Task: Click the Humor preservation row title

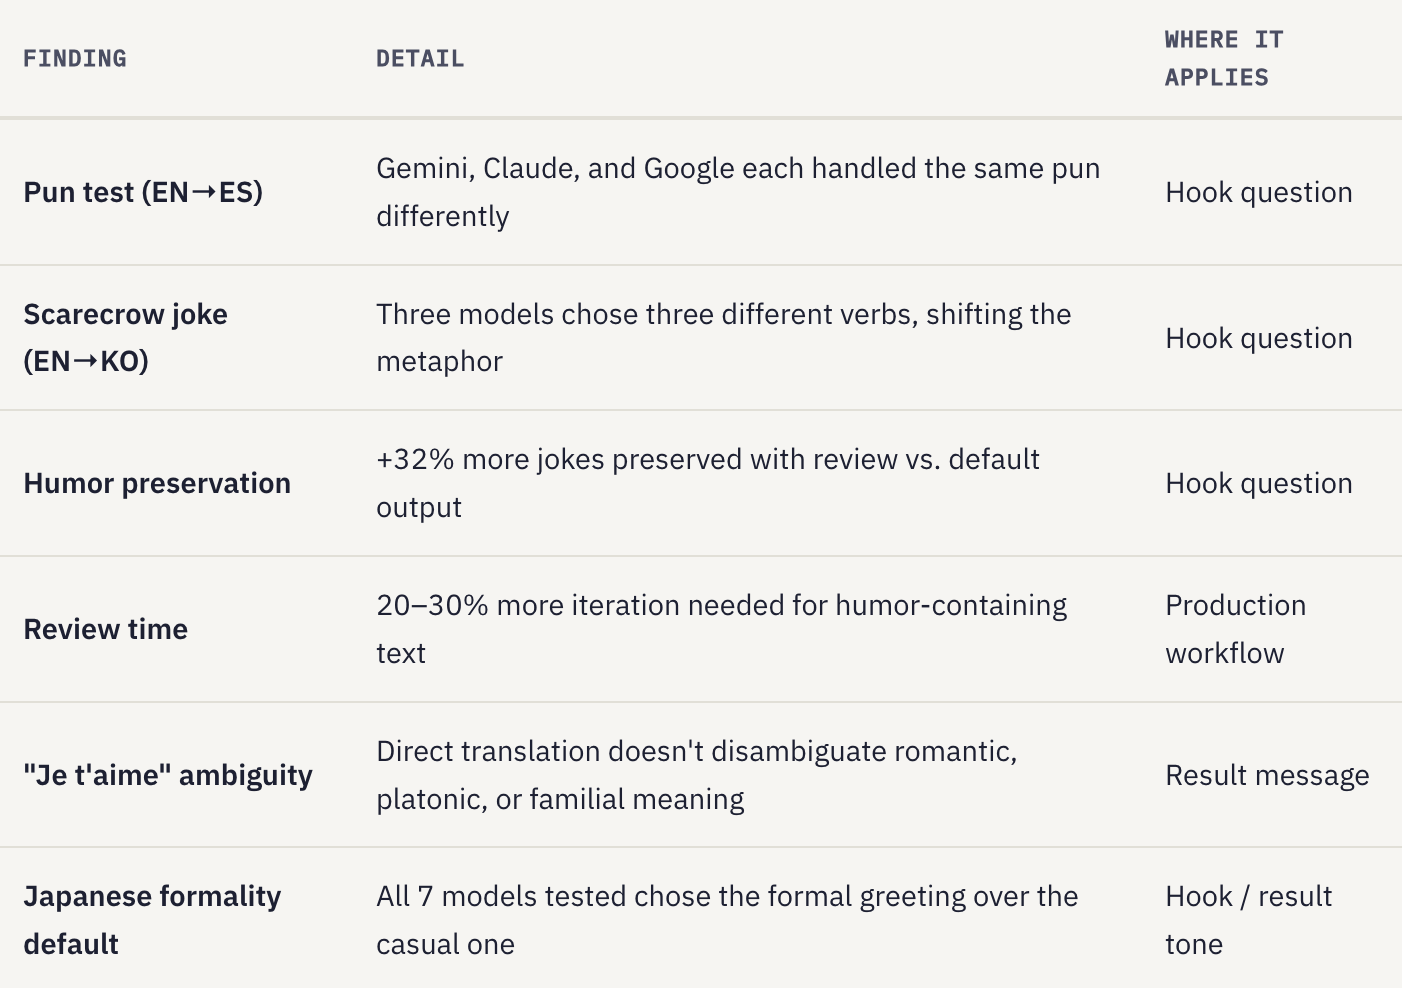Action: coord(157,483)
